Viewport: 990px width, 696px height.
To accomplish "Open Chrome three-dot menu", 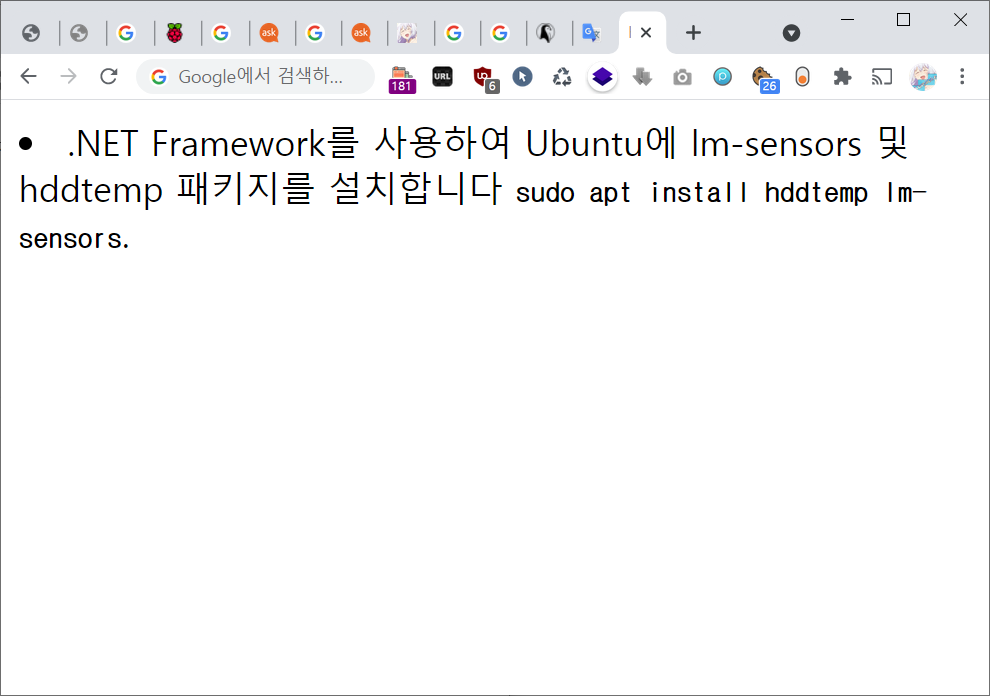I will [962, 76].
